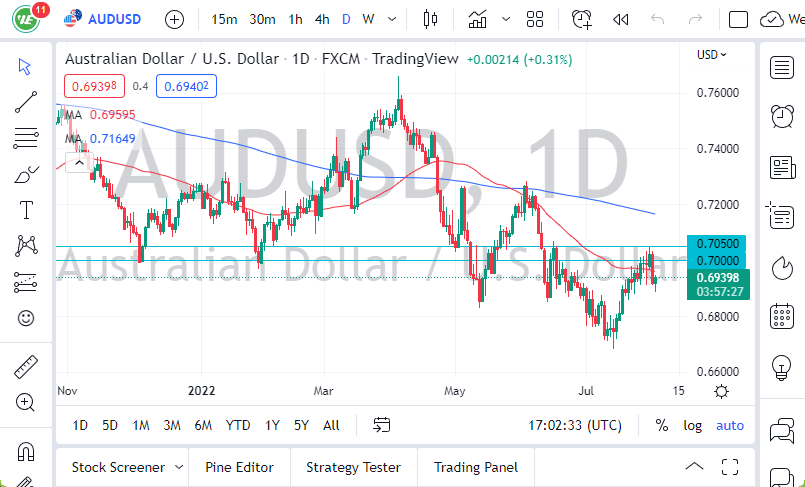Screen dimensions: 805x487
Task: Toggle auto scale mode
Action: [730, 425]
